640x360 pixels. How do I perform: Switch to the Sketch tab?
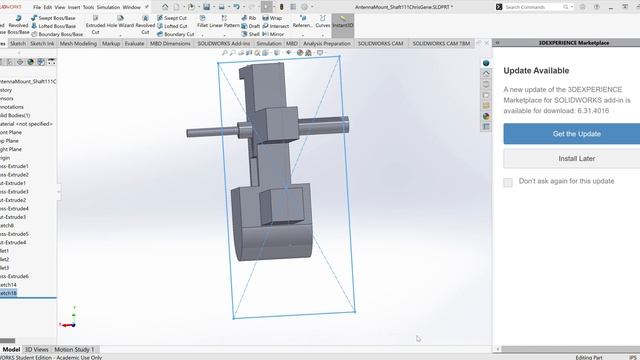coord(18,43)
